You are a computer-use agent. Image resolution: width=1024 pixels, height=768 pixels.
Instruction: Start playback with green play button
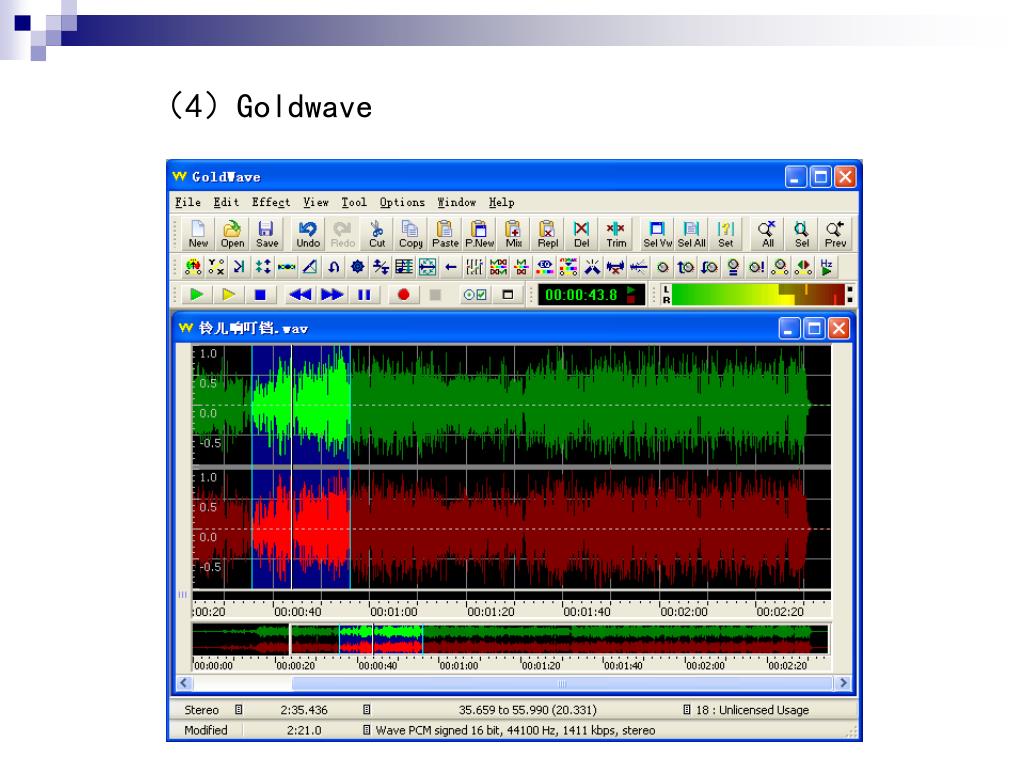[196, 295]
